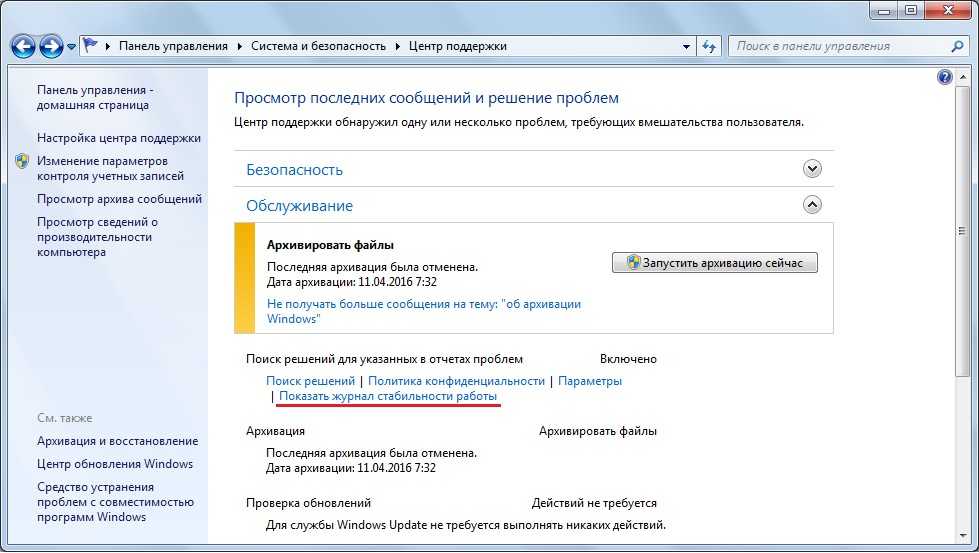Open Система и безопасность breadcrumb

click(x=318, y=46)
